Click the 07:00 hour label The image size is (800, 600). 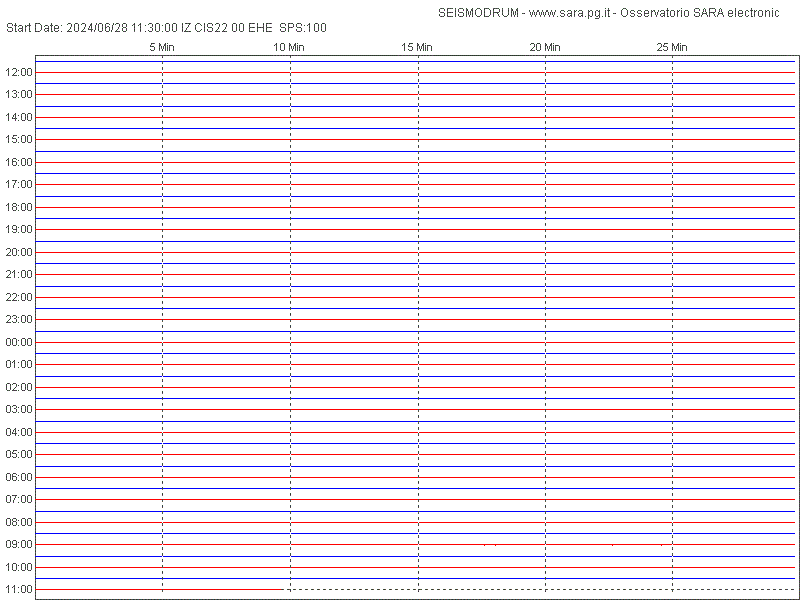click(18, 499)
